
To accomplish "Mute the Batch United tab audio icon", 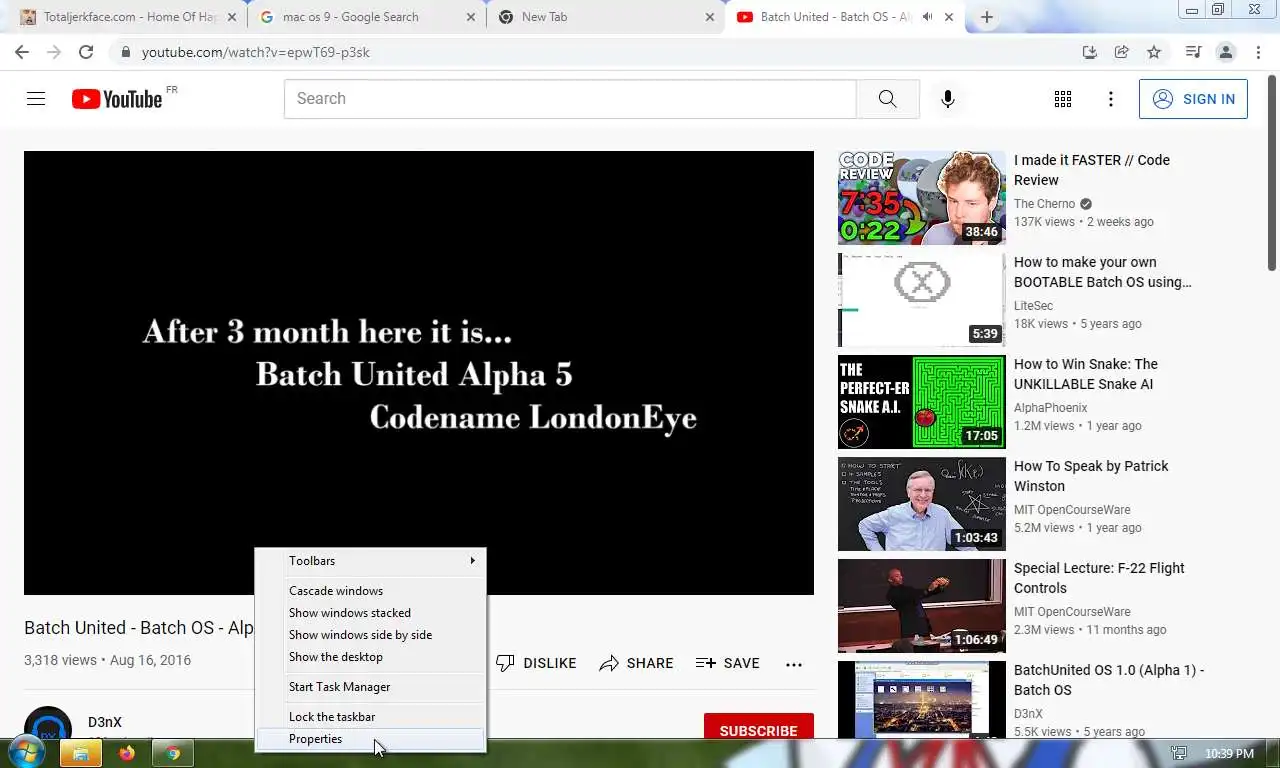I will (x=928, y=17).
